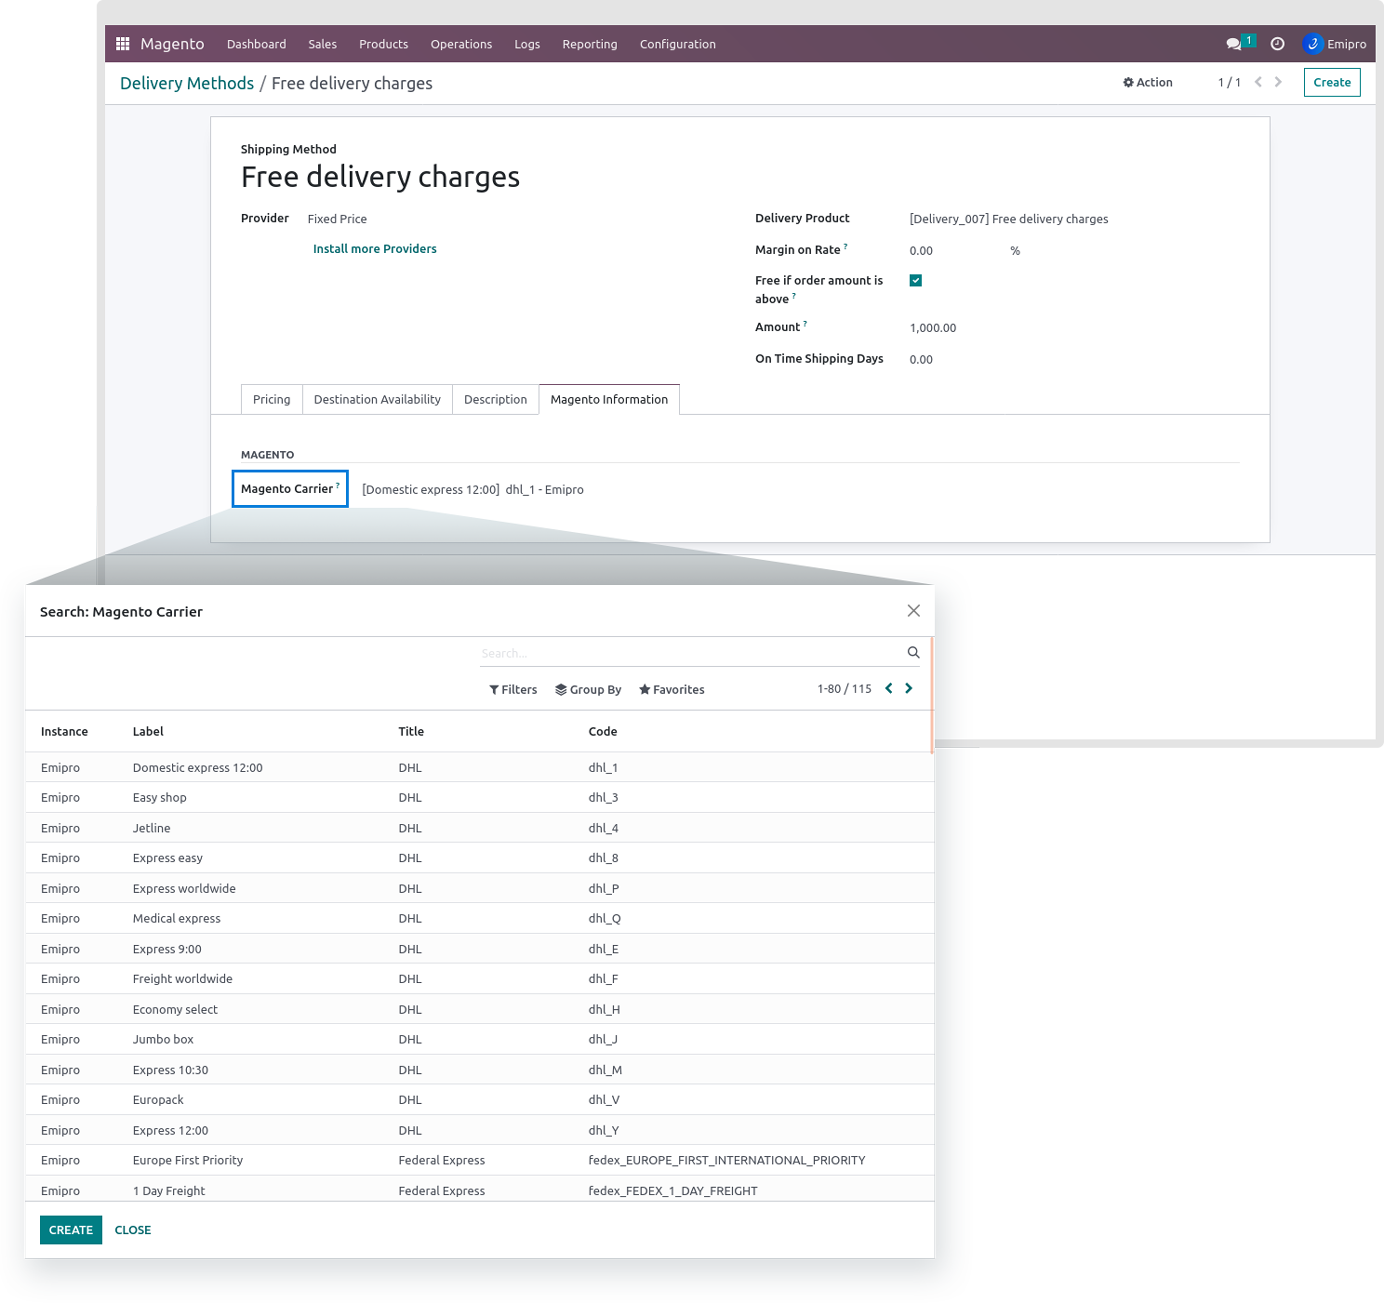The height and width of the screenshot is (1303, 1384).
Task: Open the apps grid menu icon
Action: tap(123, 44)
